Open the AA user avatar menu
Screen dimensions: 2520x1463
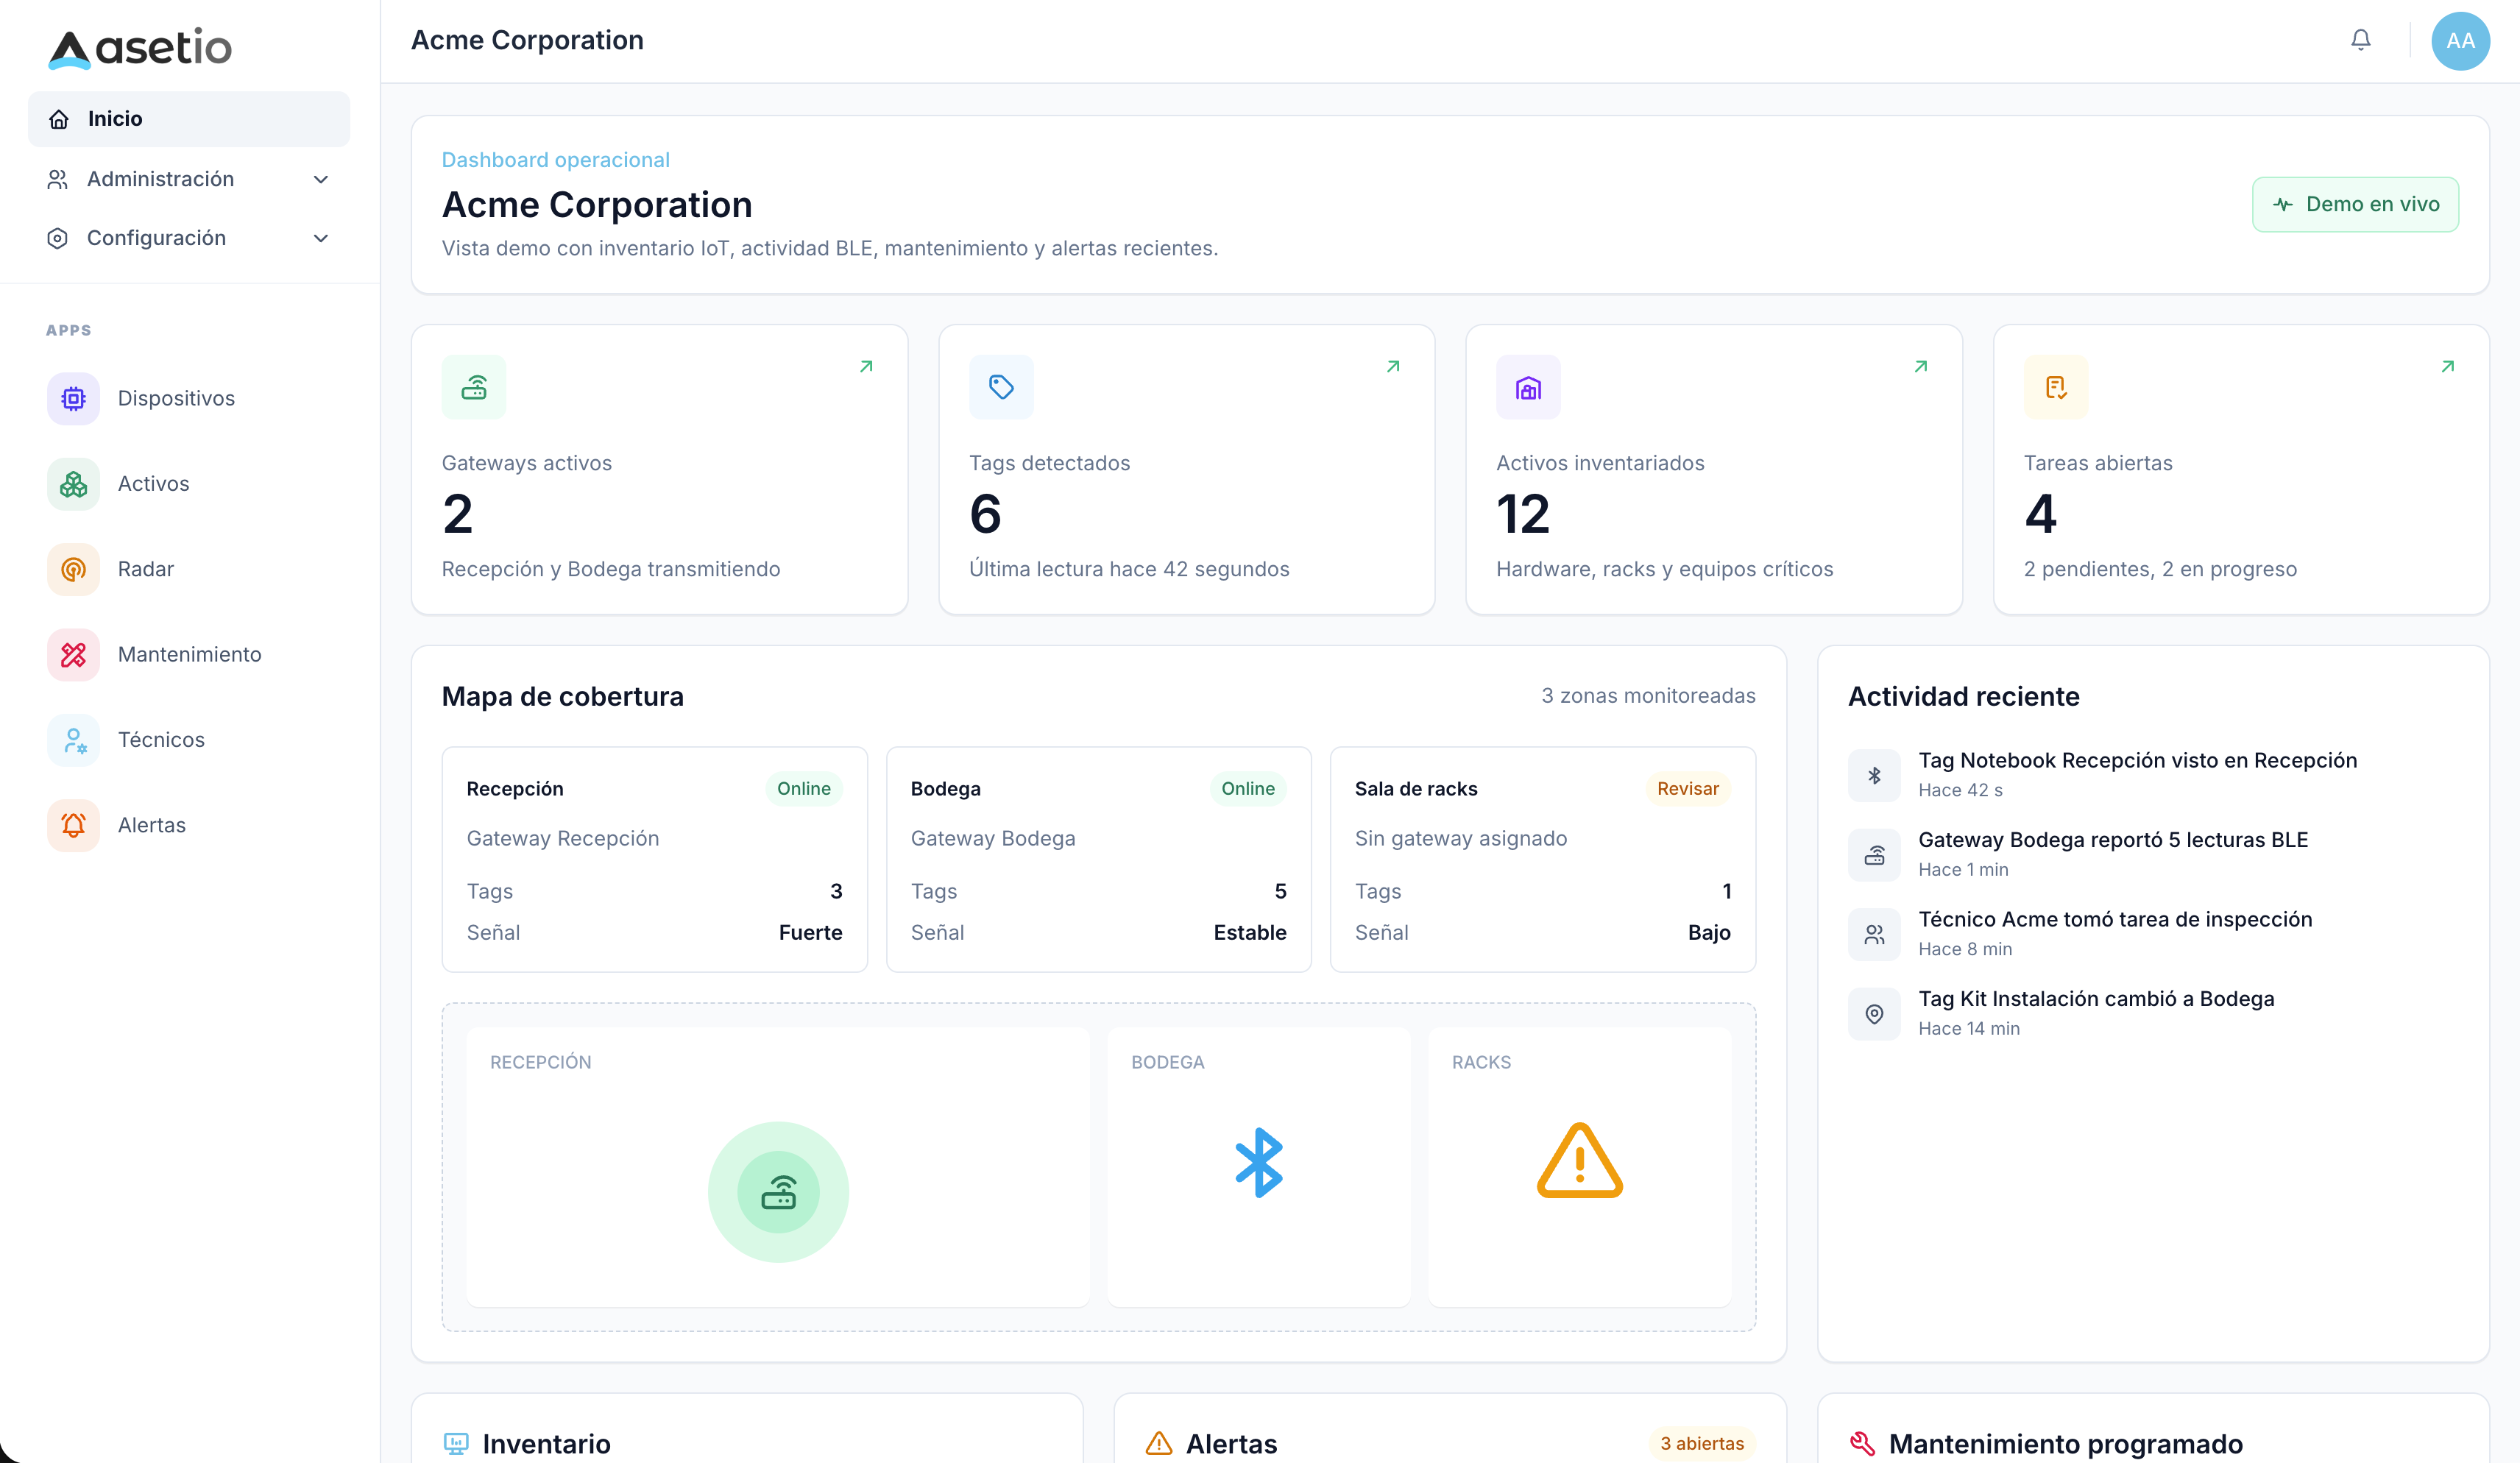[x=2460, y=41]
